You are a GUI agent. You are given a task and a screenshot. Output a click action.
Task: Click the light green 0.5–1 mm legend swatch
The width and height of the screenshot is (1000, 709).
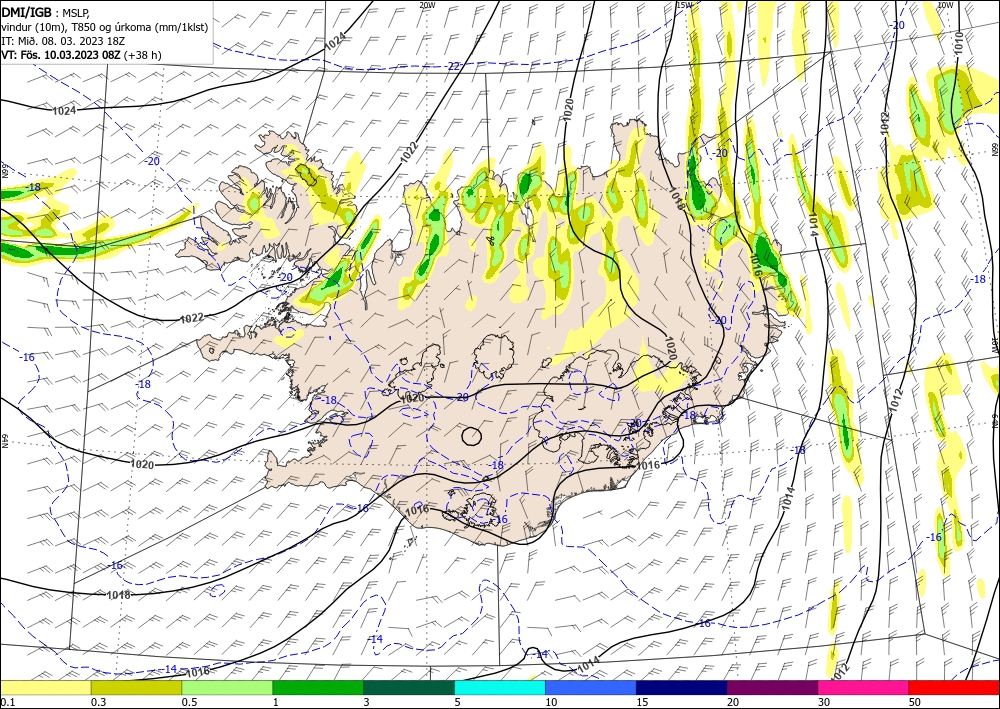[x=227, y=687]
